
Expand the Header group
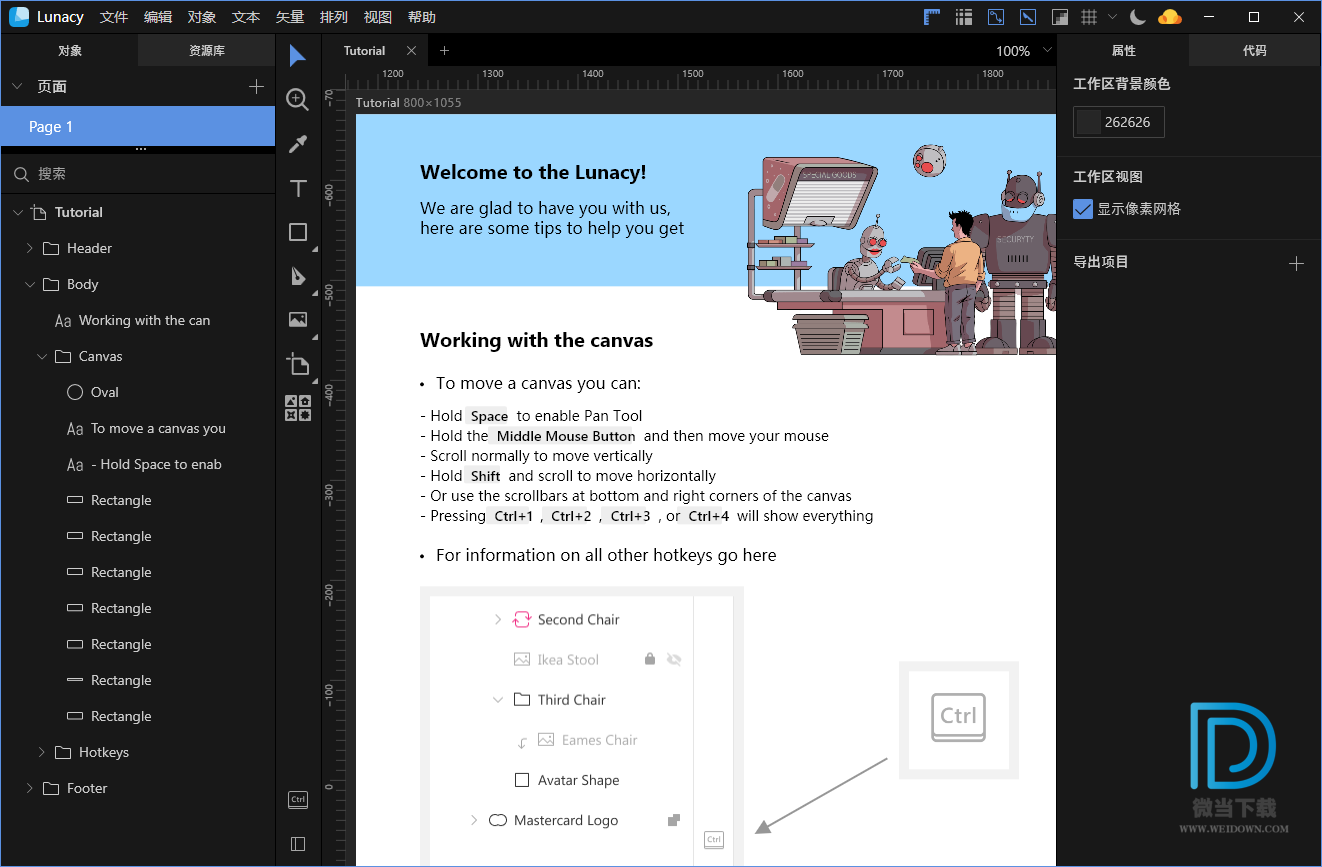29,248
